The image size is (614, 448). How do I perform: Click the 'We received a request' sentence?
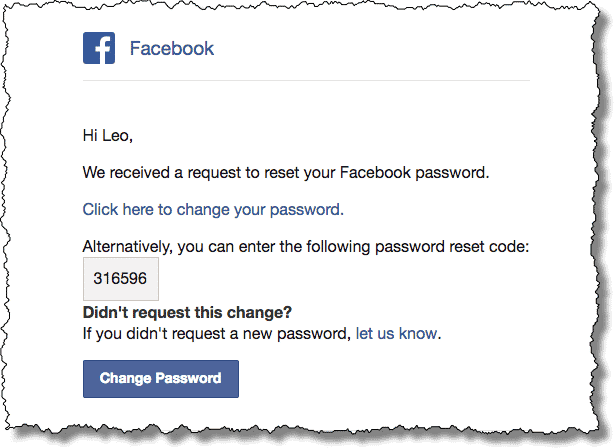coord(285,172)
